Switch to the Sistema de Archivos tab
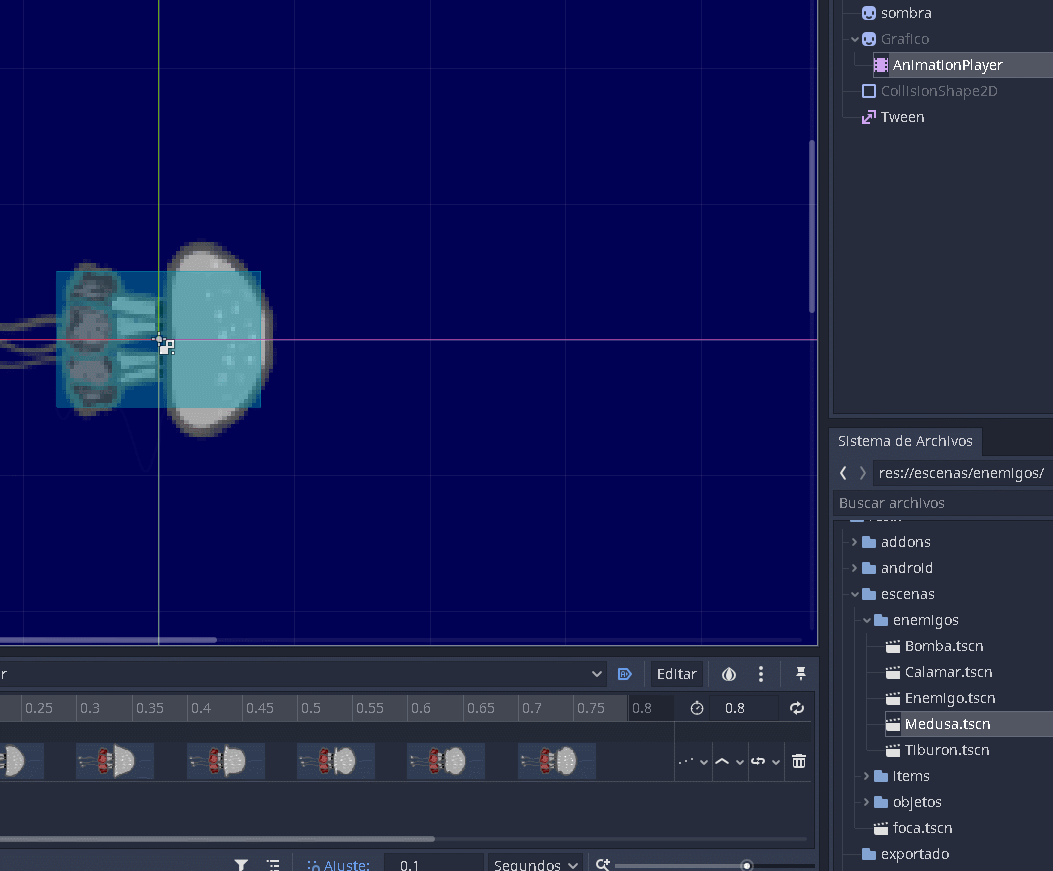This screenshot has height=871, width=1053. pyautogui.click(x=905, y=441)
